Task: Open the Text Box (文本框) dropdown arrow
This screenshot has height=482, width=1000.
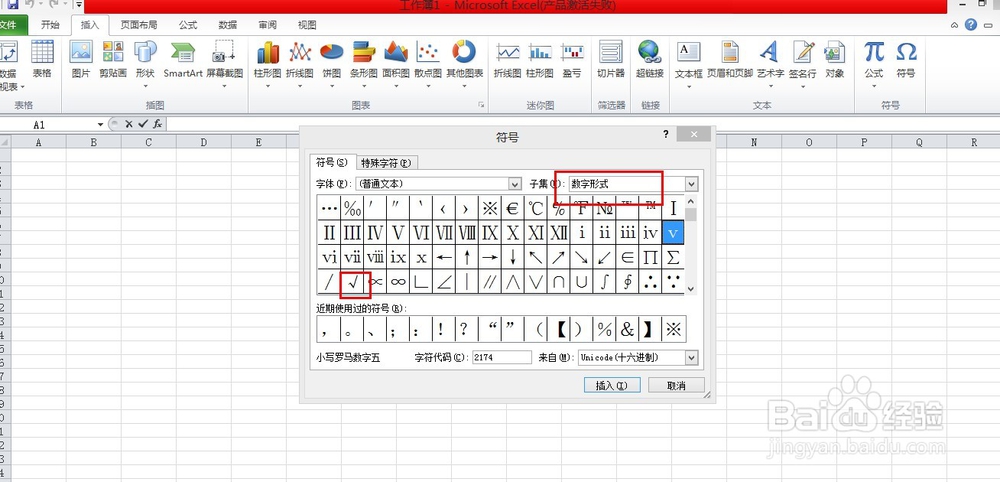Action: 689,85
